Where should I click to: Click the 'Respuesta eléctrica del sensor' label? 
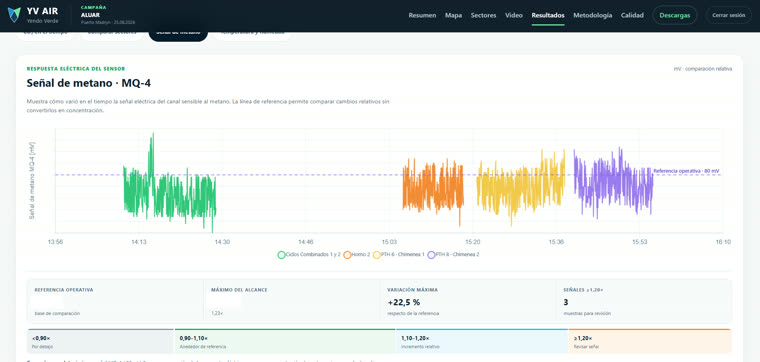click(x=76, y=69)
